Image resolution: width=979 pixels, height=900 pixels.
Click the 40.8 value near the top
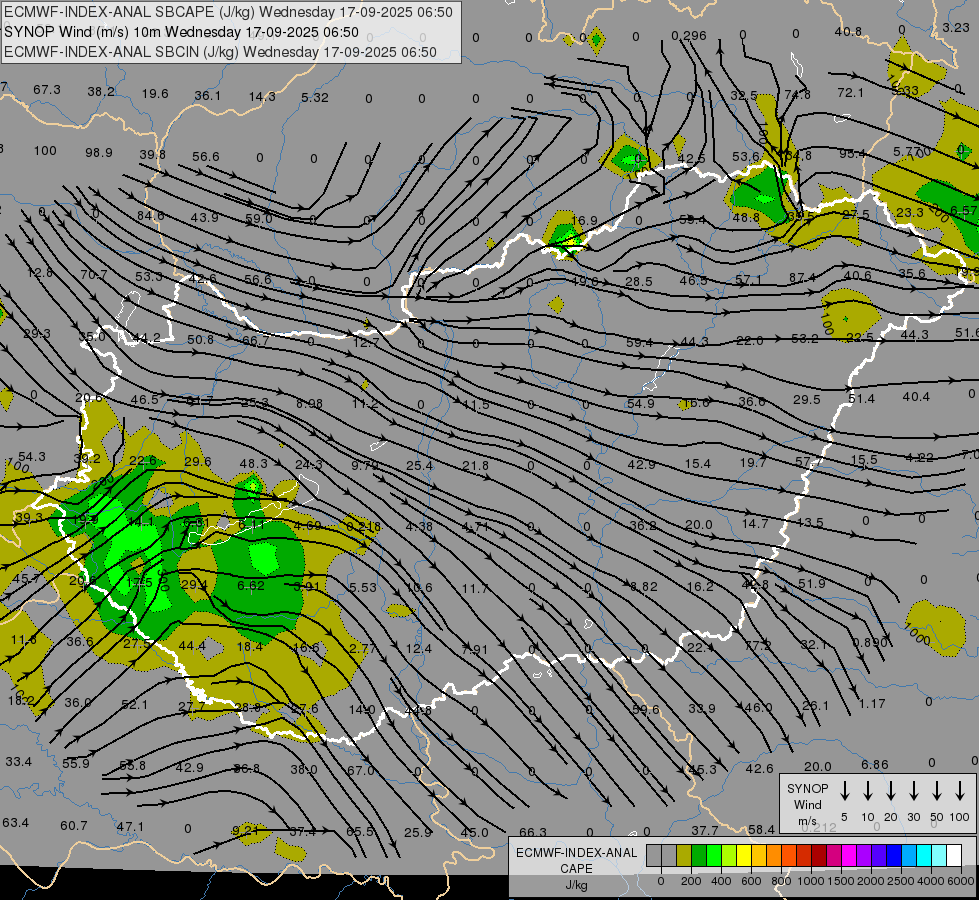pyautogui.click(x=848, y=32)
